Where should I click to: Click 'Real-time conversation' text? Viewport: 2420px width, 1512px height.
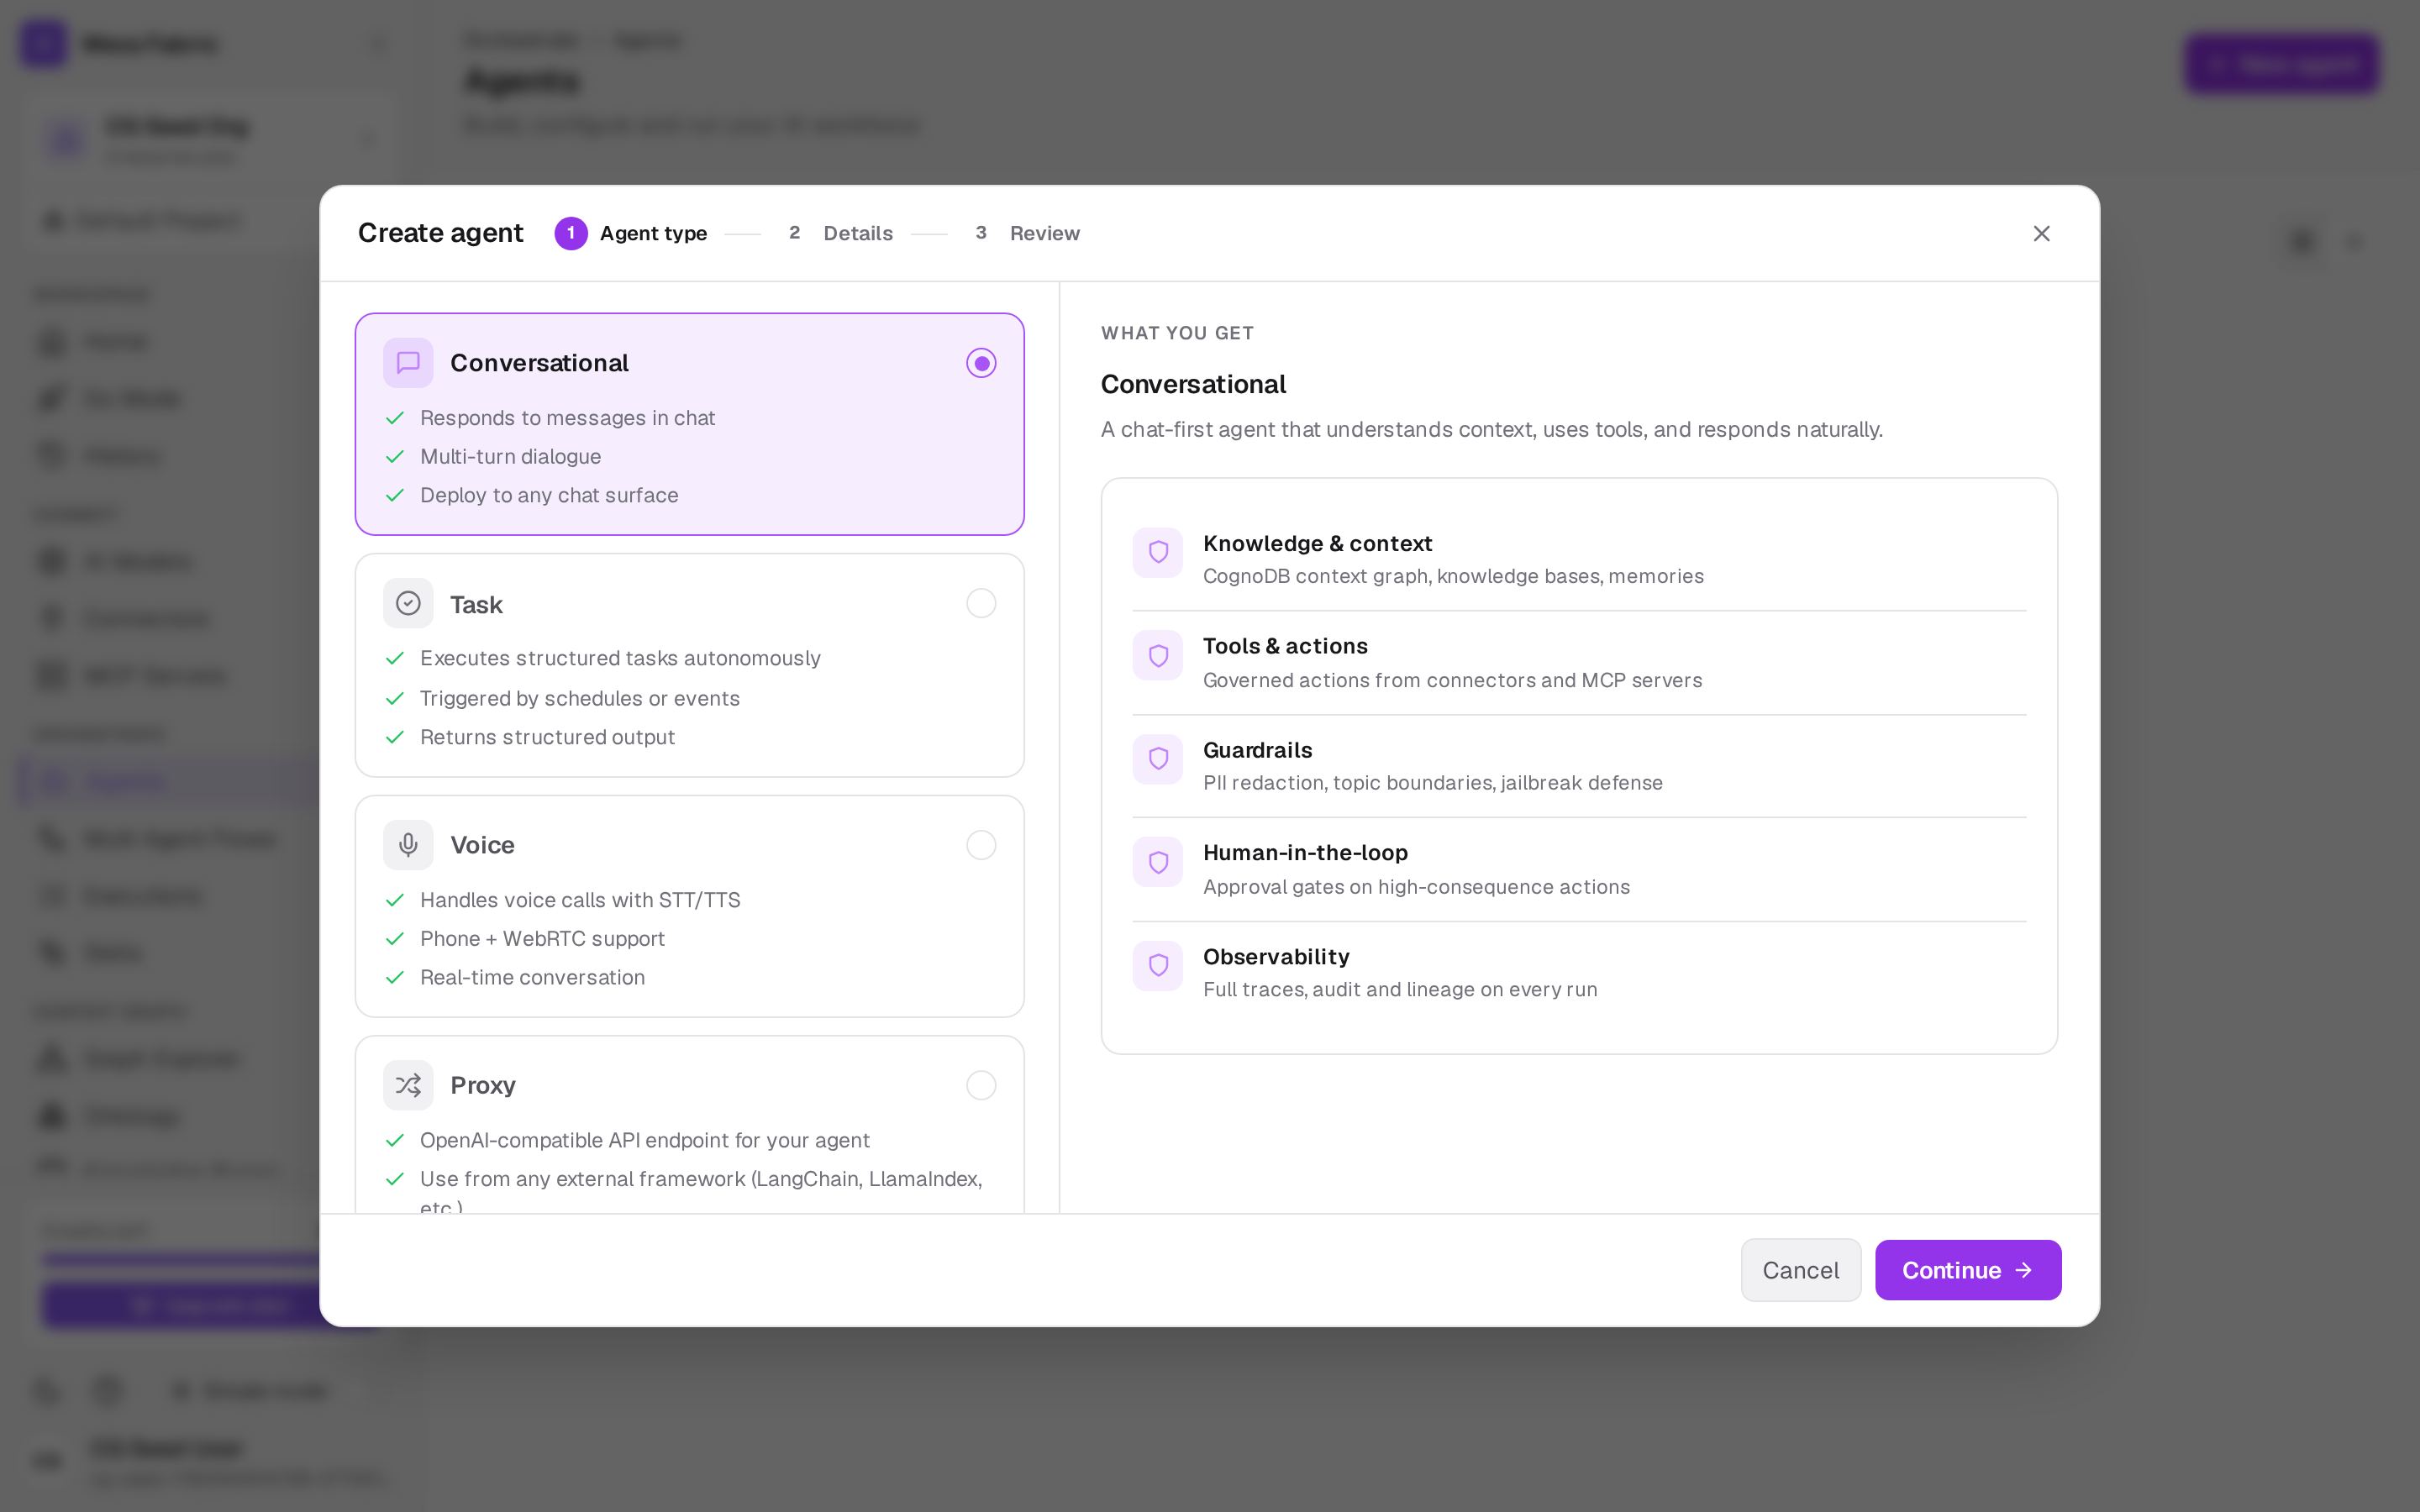(532, 977)
